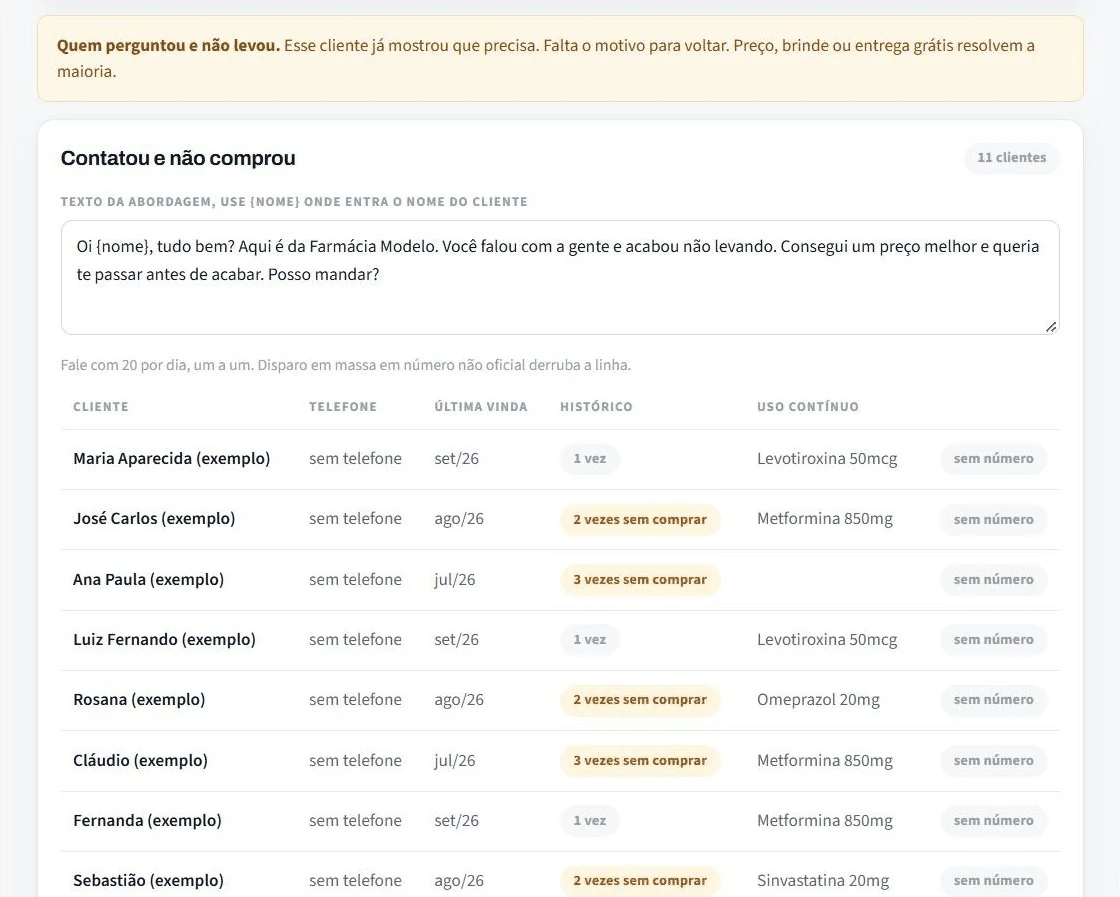Select the '2 vezes sem comprar' badge for José Carlos
The width and height of the screenshot is (1120, 897).
click(639, 519)
